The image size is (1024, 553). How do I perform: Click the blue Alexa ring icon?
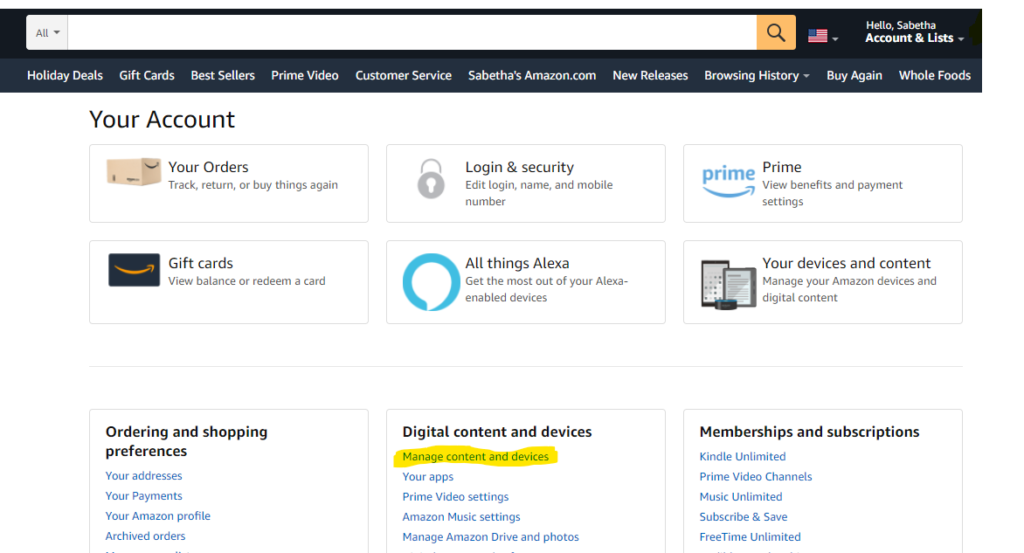pos(431,282)
